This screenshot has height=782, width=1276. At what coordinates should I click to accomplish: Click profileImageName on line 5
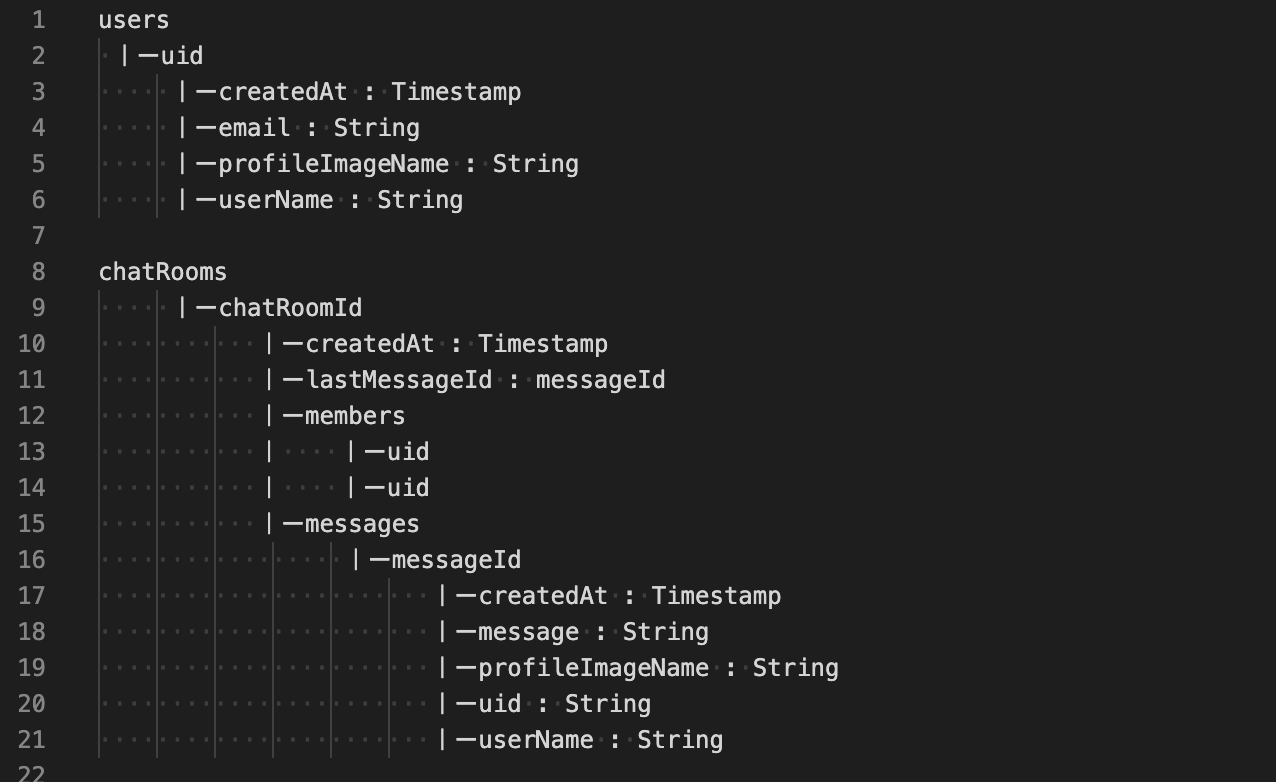pos(334,164)
